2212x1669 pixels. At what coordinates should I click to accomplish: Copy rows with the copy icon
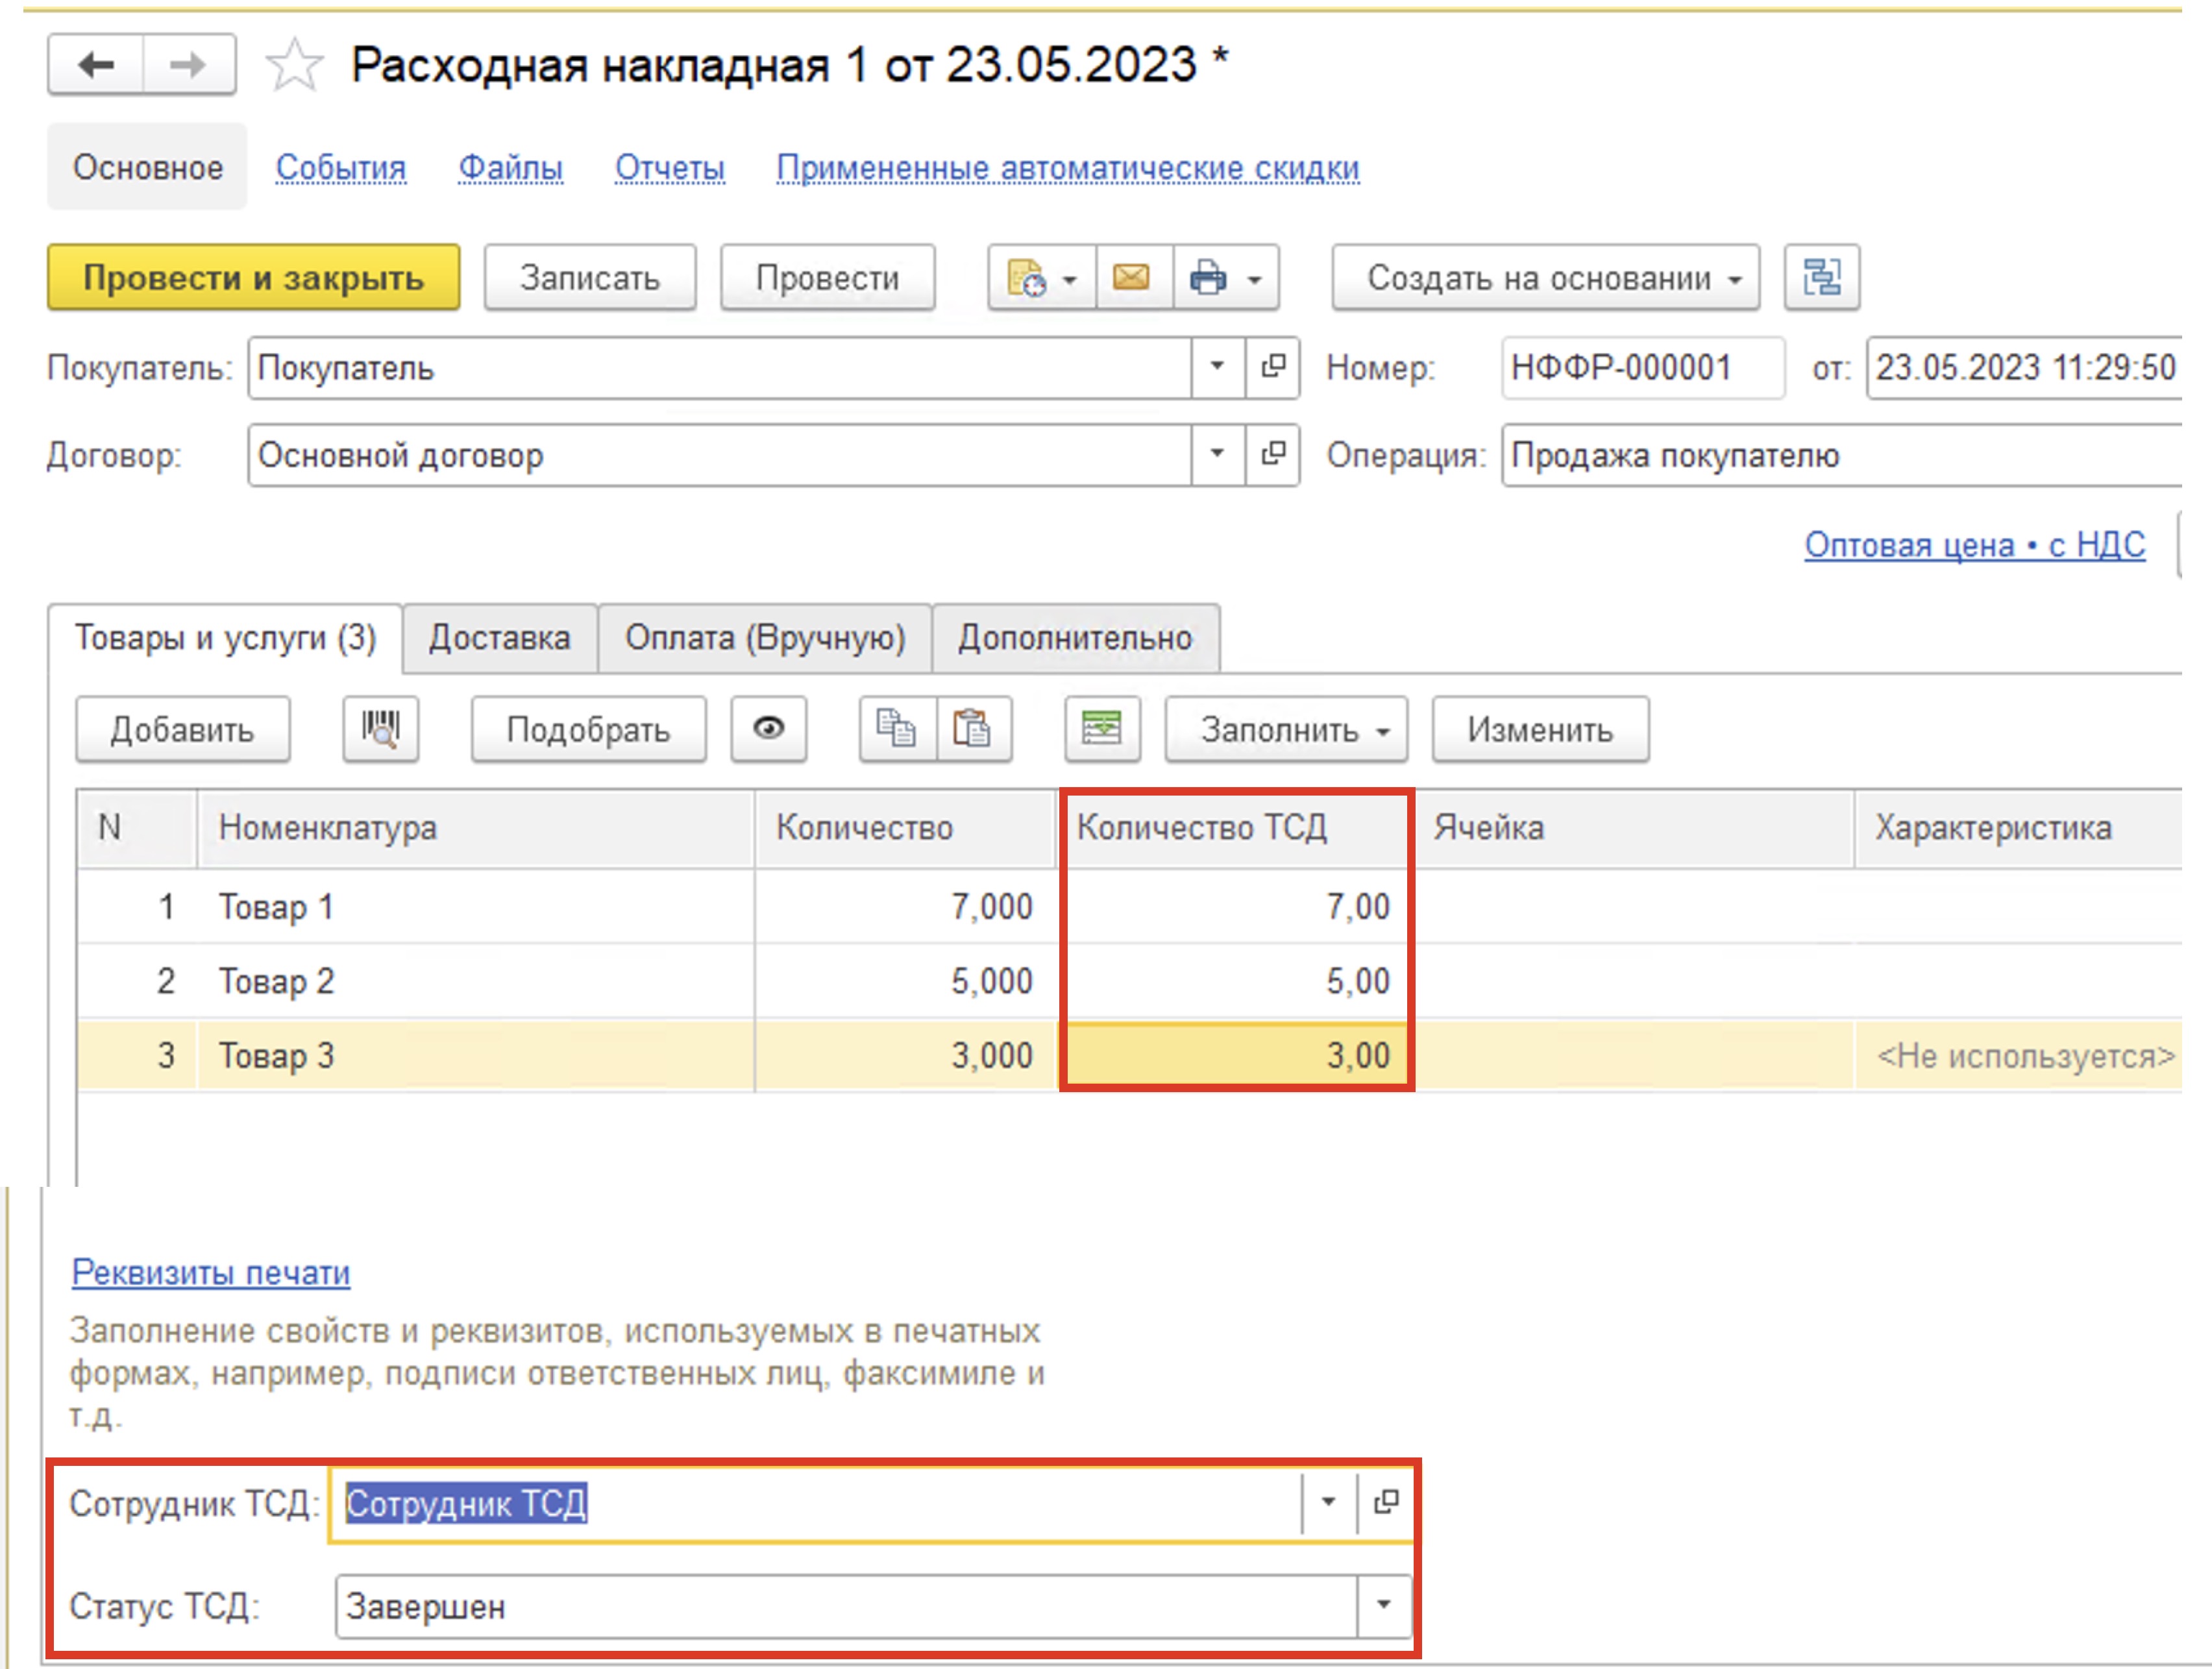pyautogui.click(x=897, y=730)
